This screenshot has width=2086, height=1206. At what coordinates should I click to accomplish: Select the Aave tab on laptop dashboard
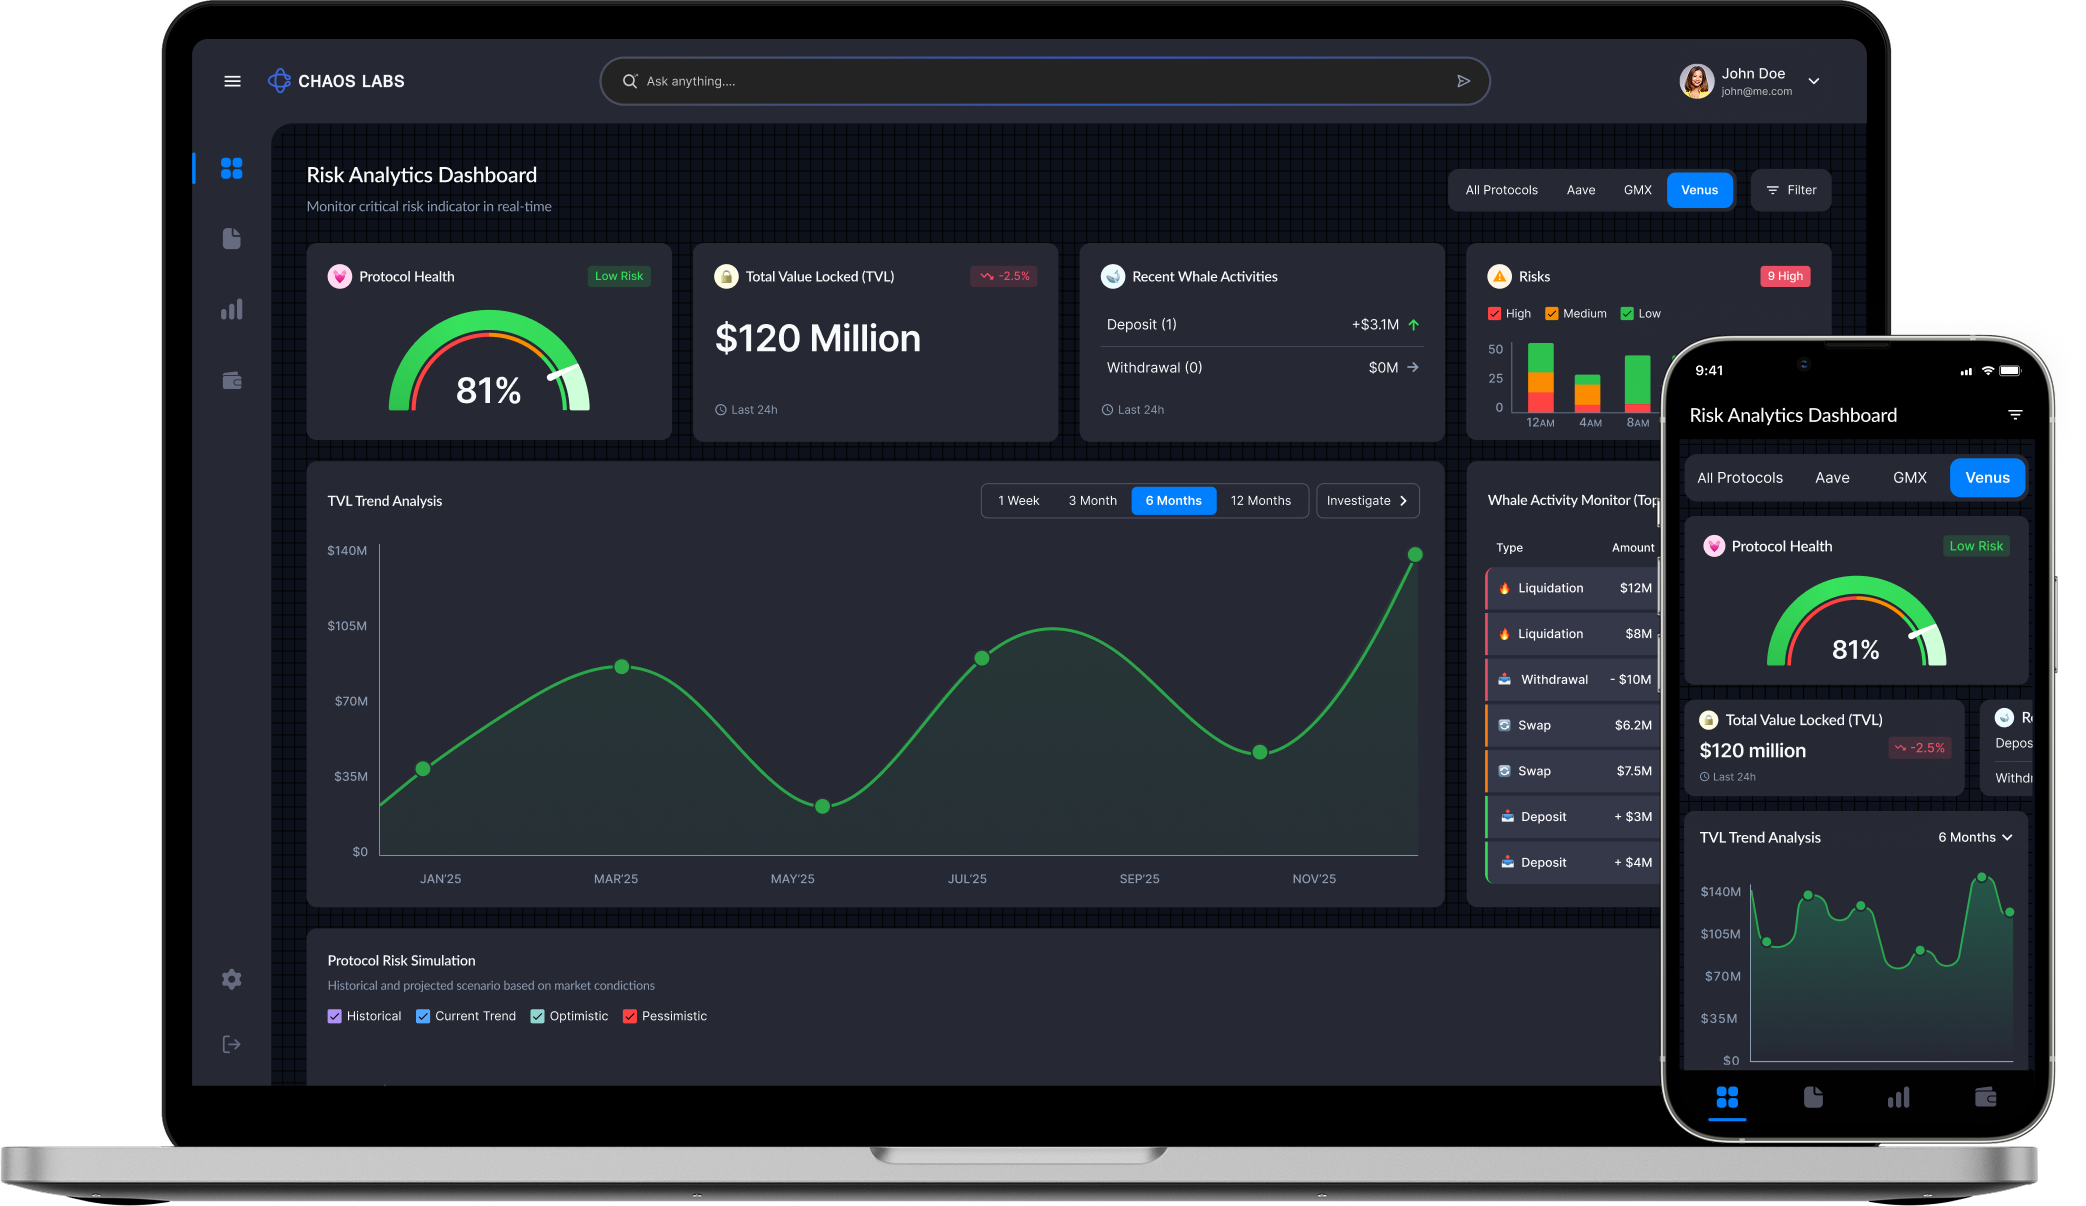[1581, 190]
